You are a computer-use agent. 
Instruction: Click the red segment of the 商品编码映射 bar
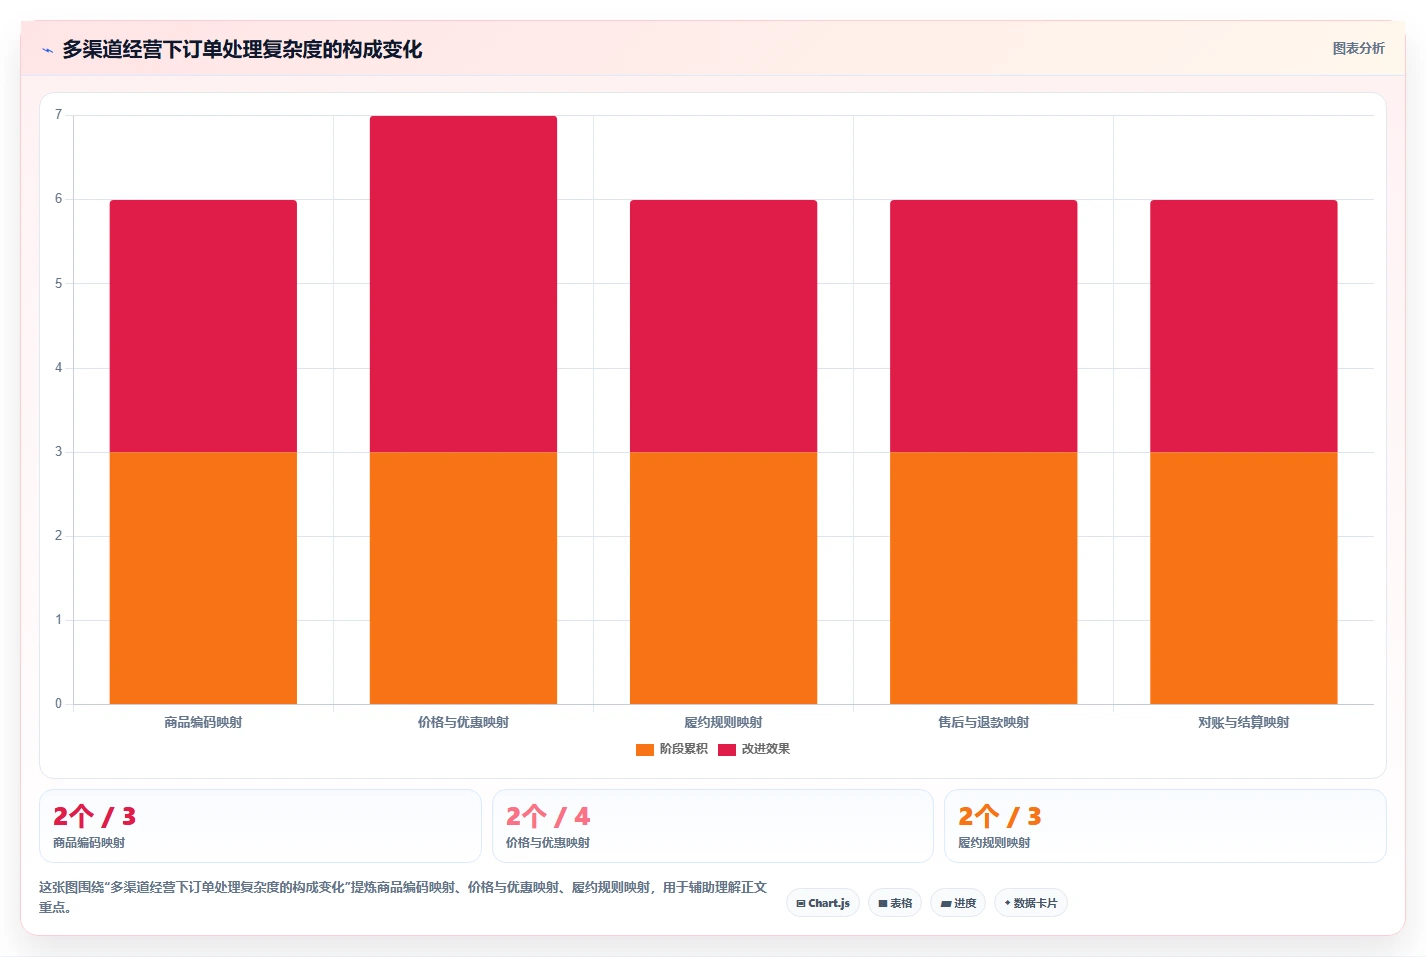tap(203, 326)
